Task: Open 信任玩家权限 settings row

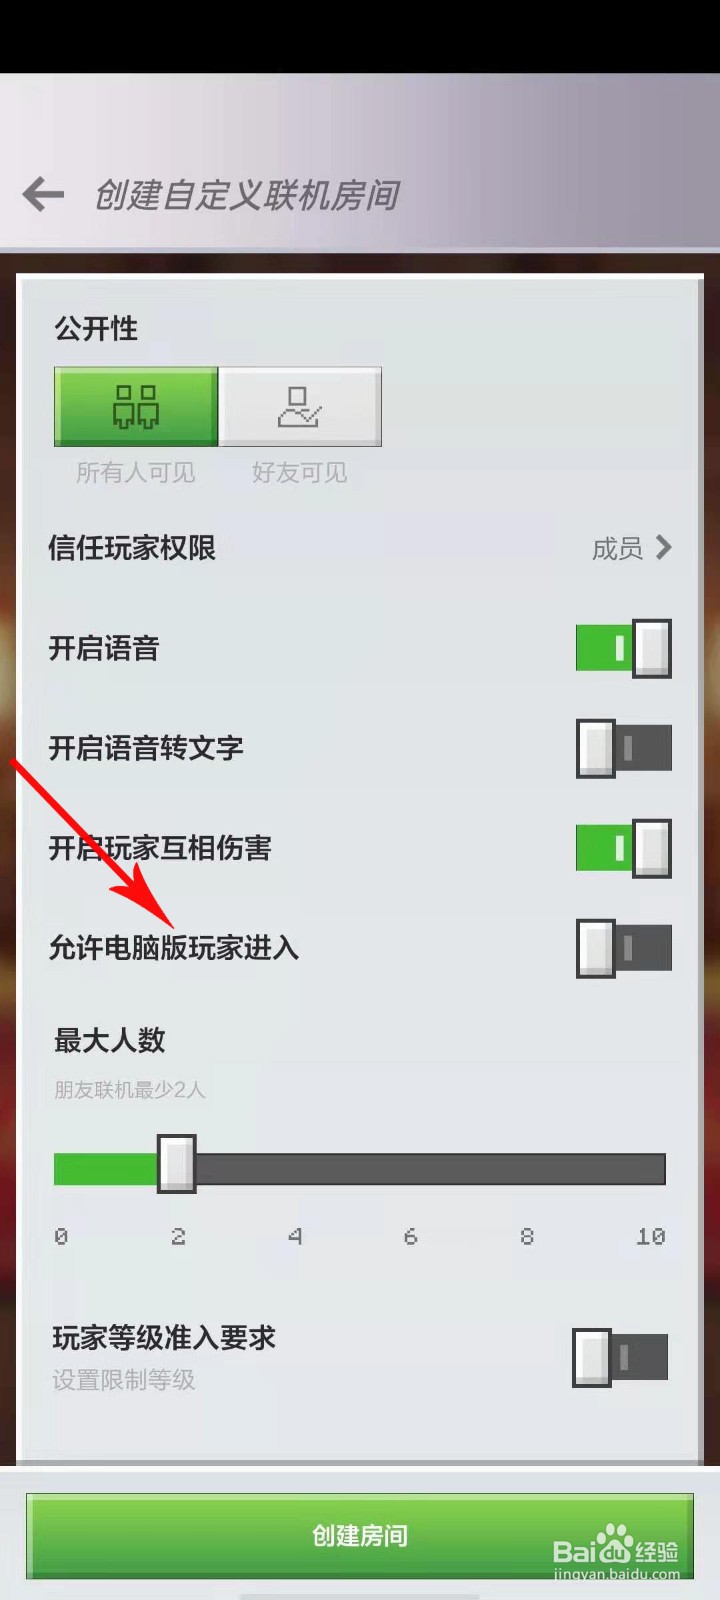Action: (360, 548)
